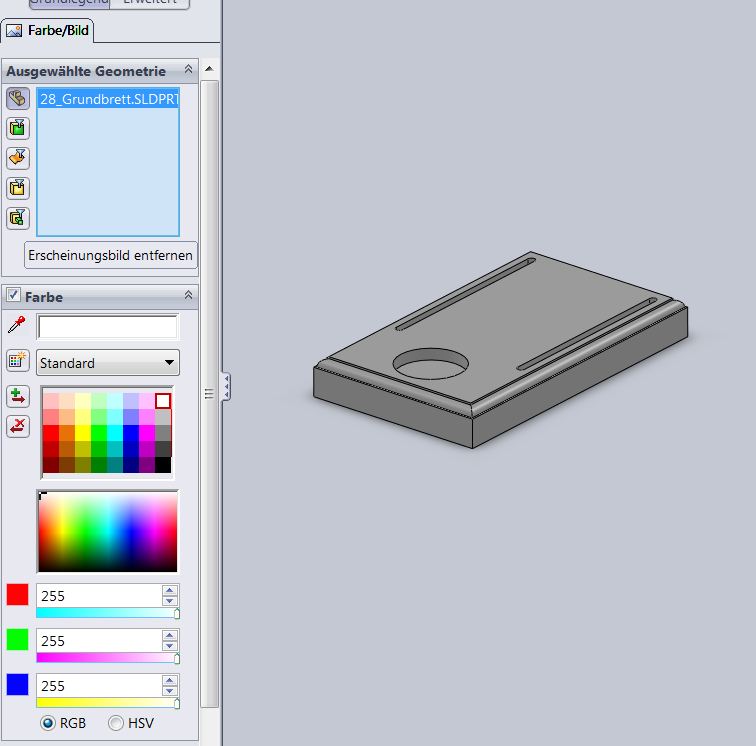Choose the white swatch in palette
This screenshot has height=746, width=756.
tap(163, 401)
